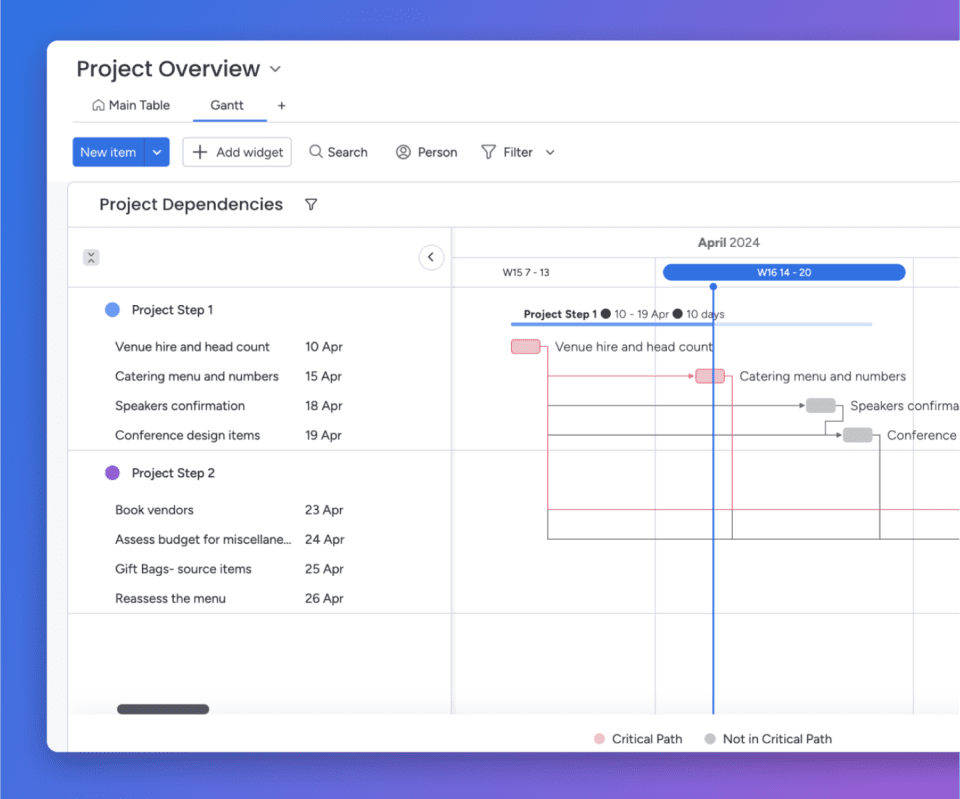Select the 'Gift Bags- source items' row
The image size is (960, 799).
(x=260, y=568)
